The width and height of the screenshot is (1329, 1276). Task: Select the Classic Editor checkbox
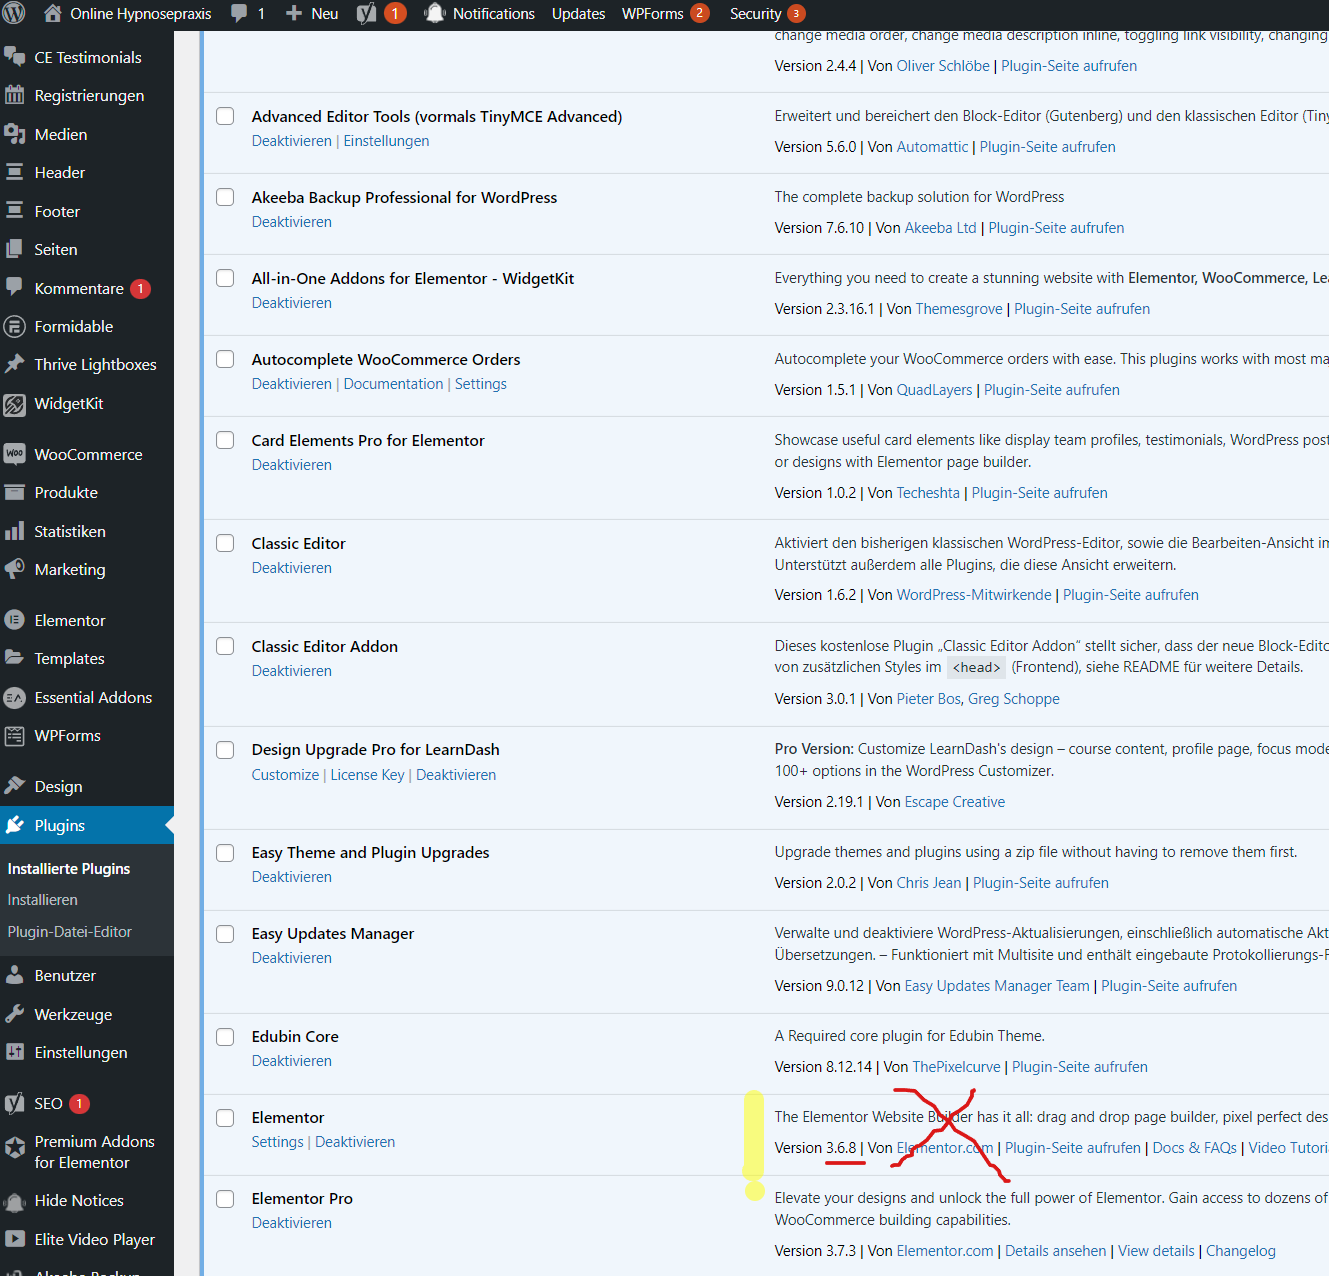point(225,543)
